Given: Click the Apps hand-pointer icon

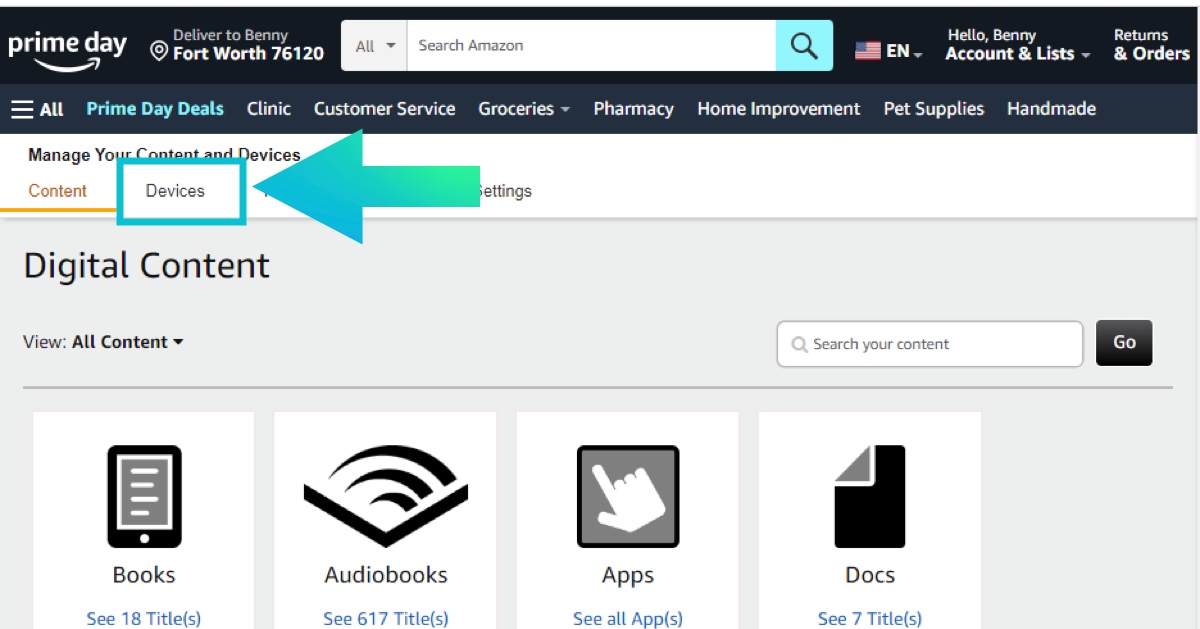Looking at the screenshot, I should tap(627, 496).
